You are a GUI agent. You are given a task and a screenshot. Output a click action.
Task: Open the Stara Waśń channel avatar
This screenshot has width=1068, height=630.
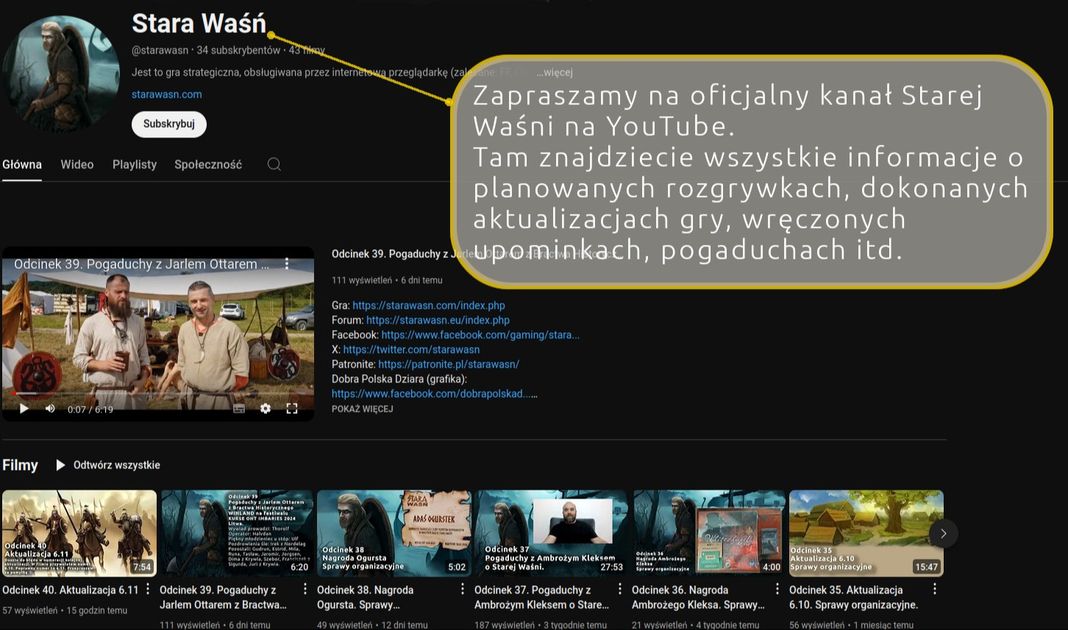[x=61, y=73]
